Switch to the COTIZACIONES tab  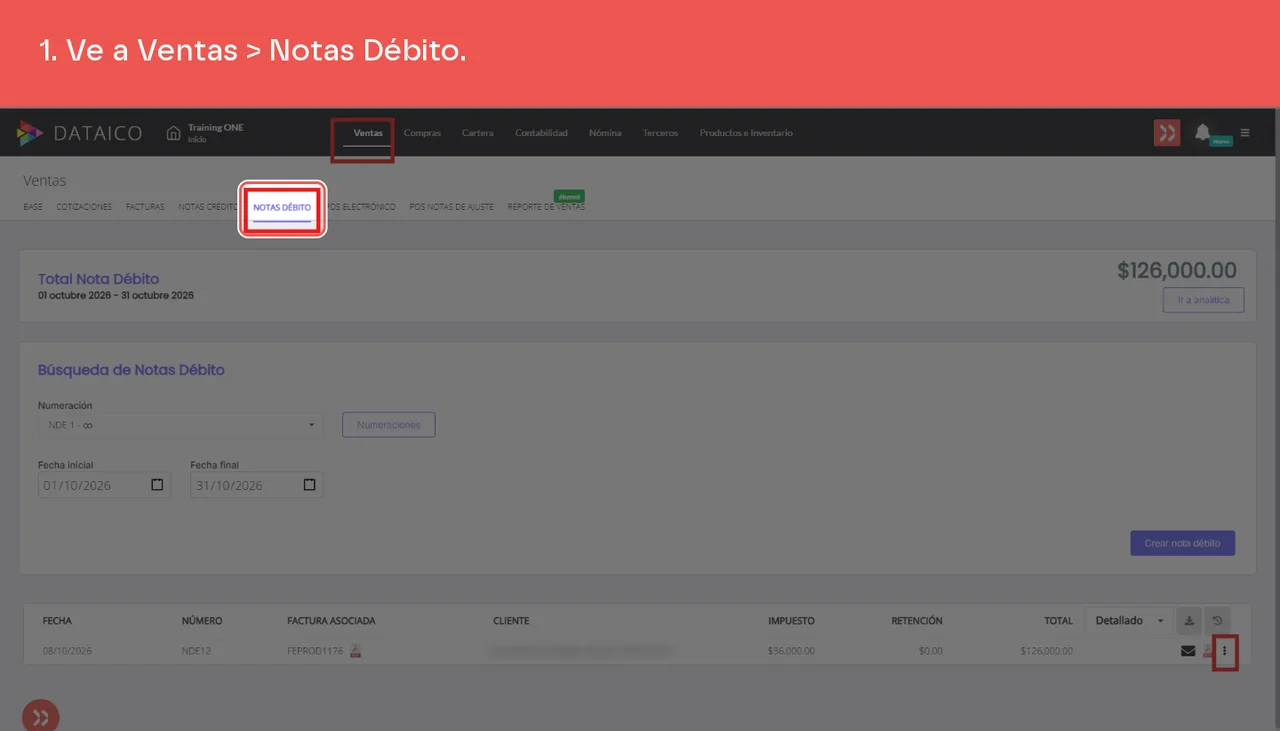pos(84,207)
